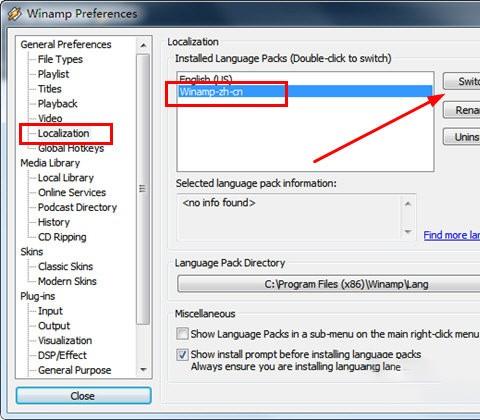
Task: Open Classic Skins page
Action: tap(65, 267)
